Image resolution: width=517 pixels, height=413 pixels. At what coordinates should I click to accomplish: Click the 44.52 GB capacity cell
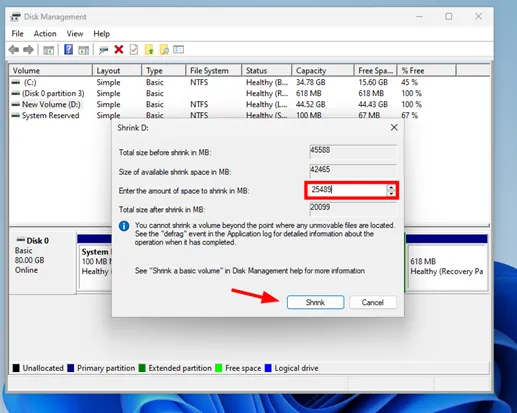[311, 104]
